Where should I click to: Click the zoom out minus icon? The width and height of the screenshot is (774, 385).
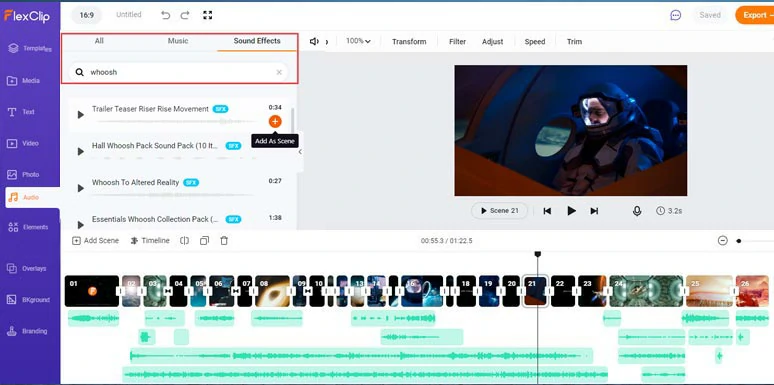point(723,241)
